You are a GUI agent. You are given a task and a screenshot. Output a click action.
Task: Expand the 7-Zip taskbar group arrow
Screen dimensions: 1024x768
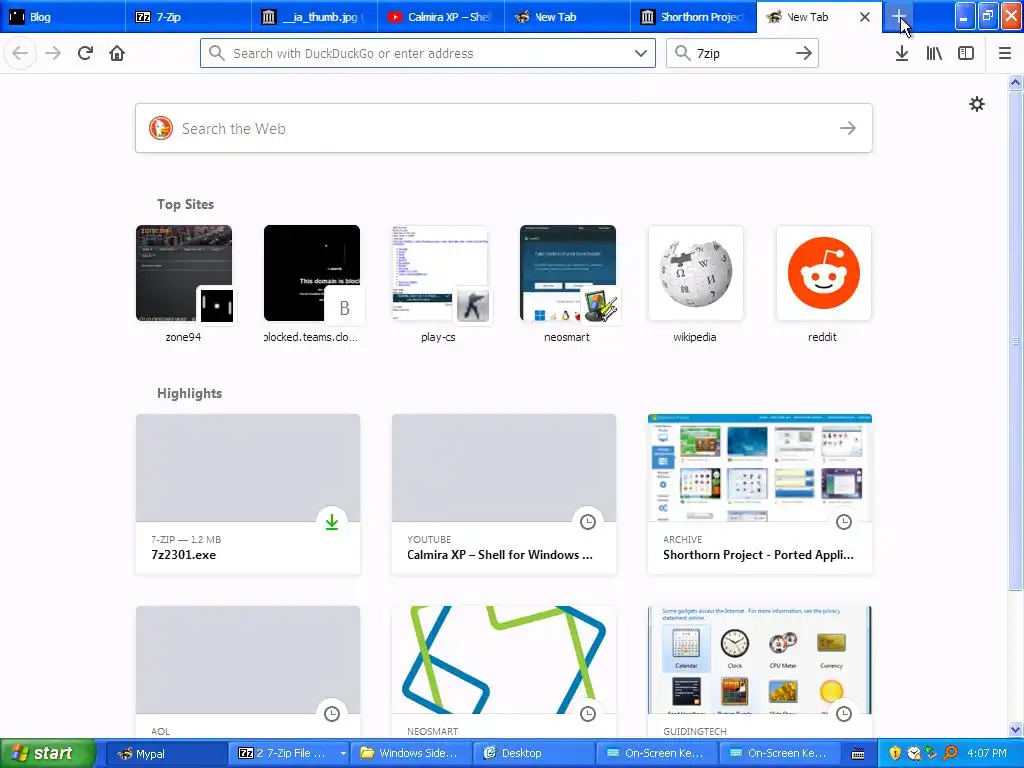[x=343, y=754]
